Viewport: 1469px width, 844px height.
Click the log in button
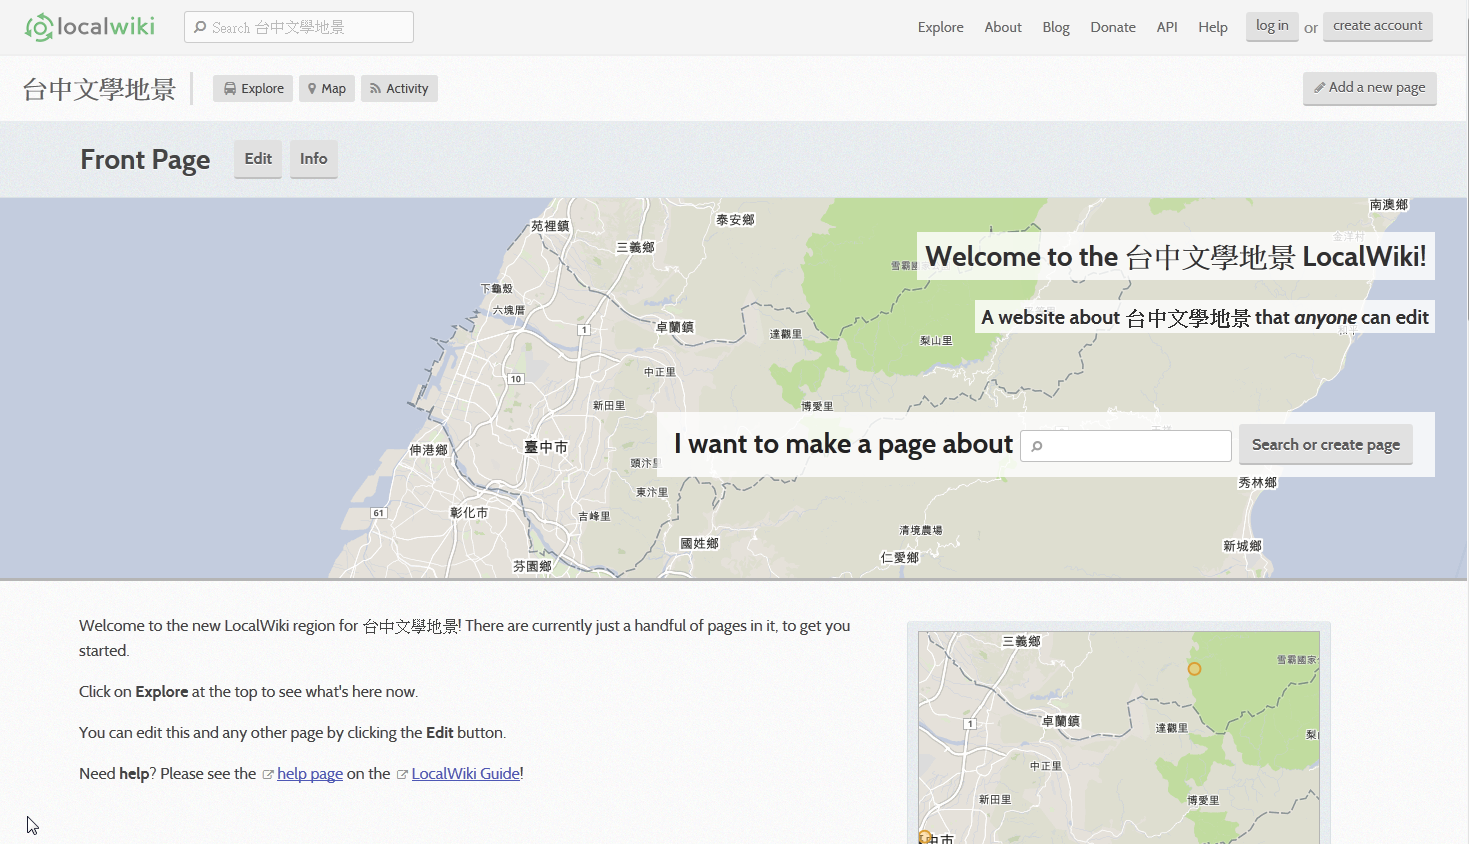click(1272, 26)
